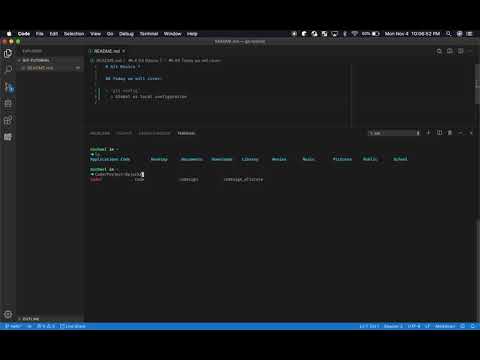Viewport: 480px width, 360px height.
Task: Open the terminal shell selector dropdown
Action: (394, 133)
